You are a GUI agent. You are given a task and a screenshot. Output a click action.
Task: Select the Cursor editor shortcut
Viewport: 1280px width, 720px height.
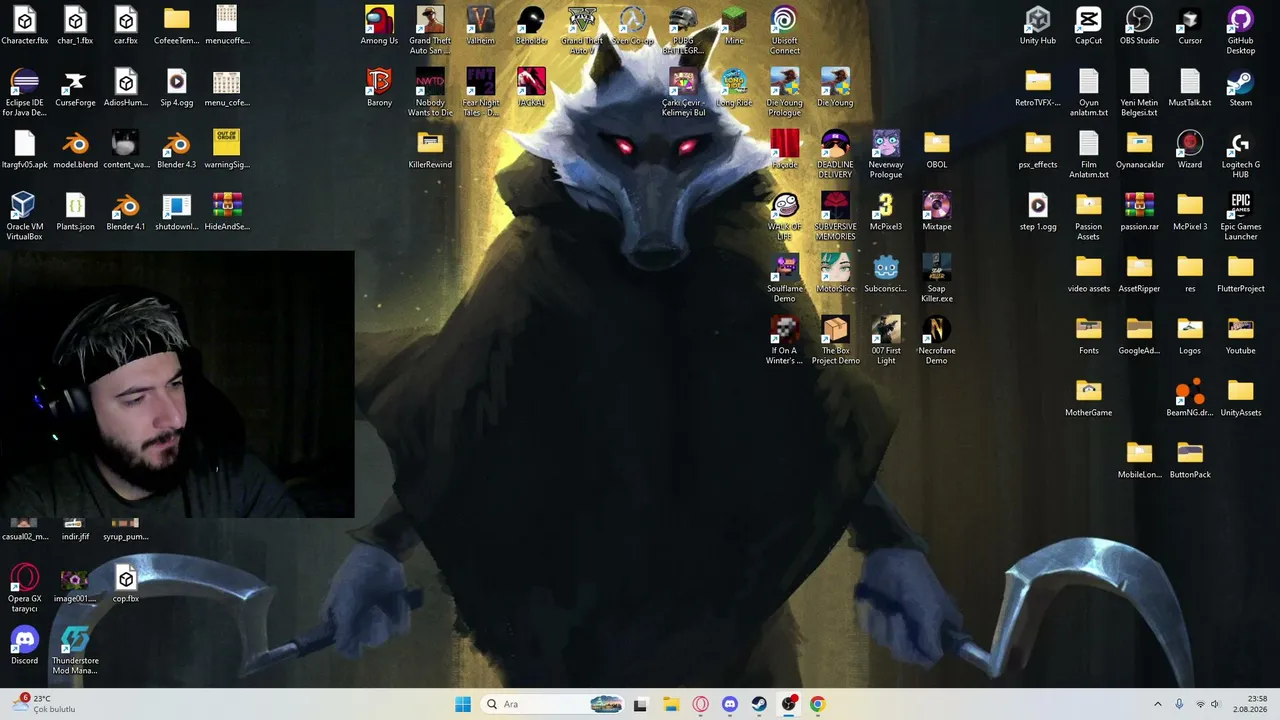pyautogui.click(x=1190, y=26)
